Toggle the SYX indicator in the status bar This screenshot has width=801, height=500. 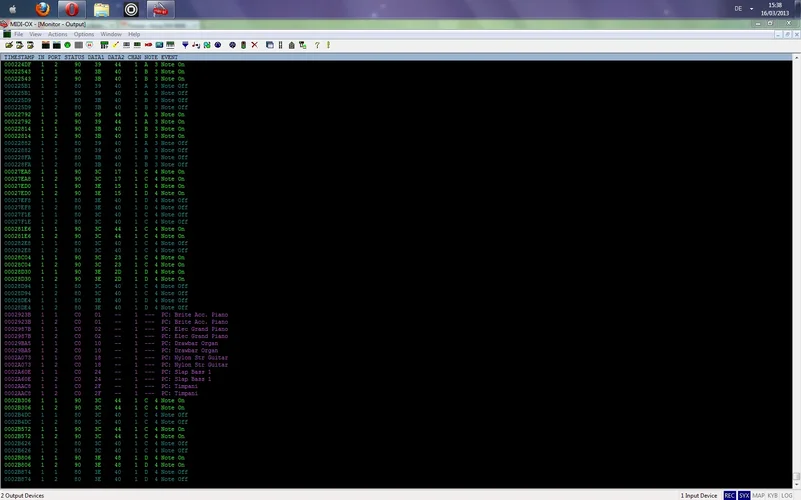point(744,495)
